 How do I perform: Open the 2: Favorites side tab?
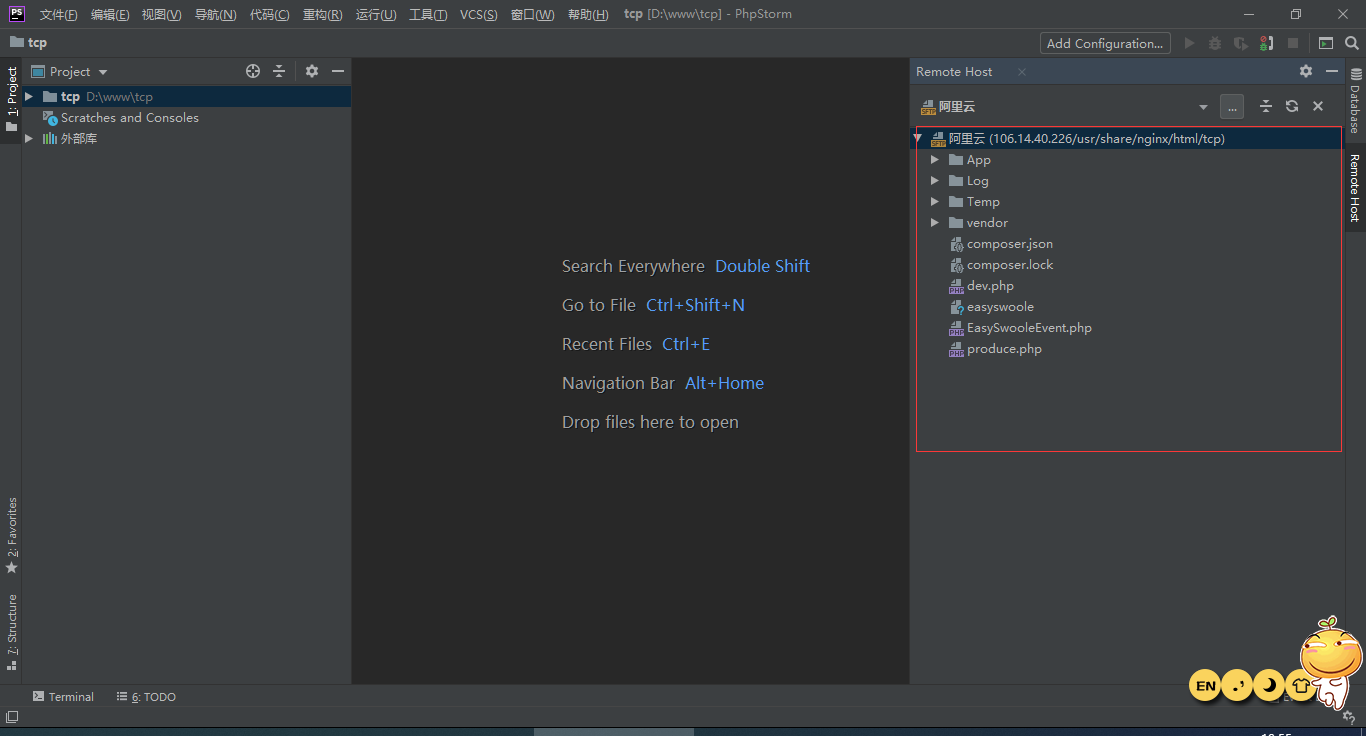pyautogui.click(x=11, y=536)
